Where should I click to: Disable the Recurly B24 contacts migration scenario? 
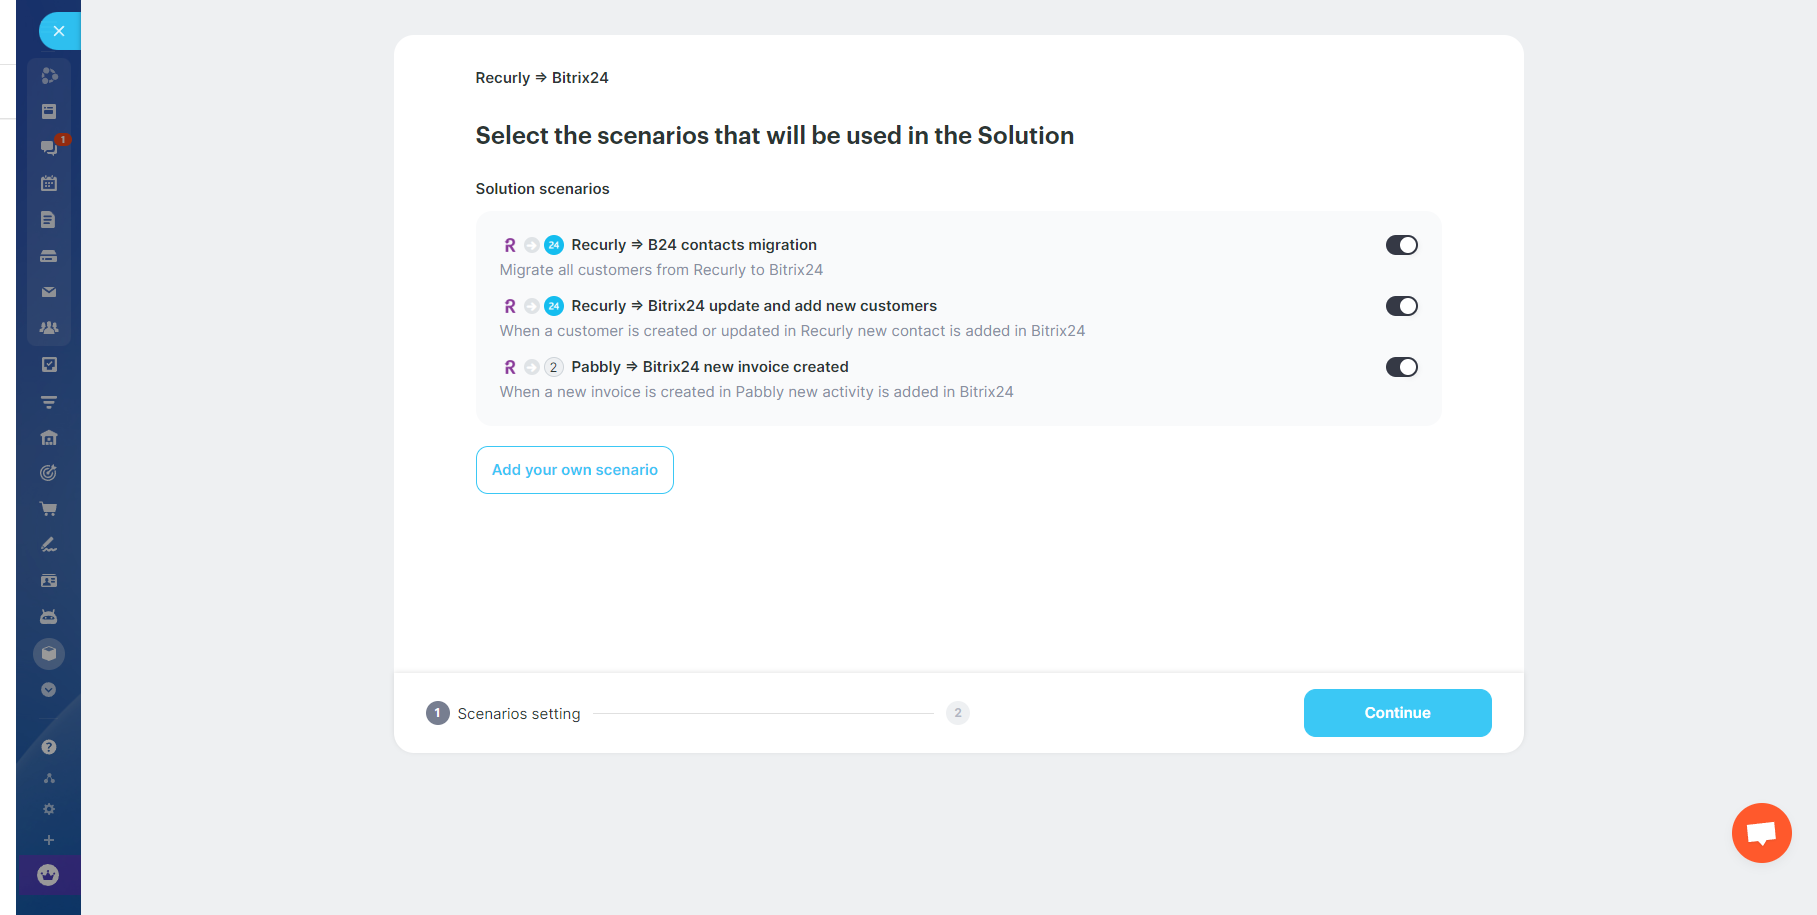click(1402, 245)
